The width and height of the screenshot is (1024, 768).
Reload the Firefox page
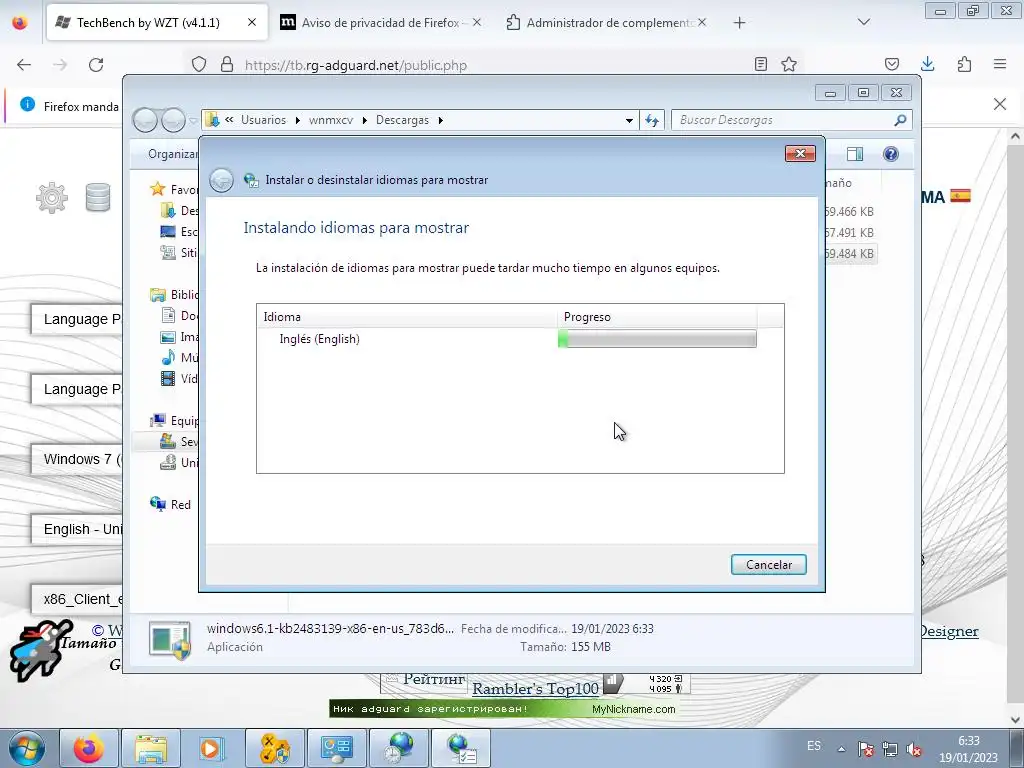(96, 65)
